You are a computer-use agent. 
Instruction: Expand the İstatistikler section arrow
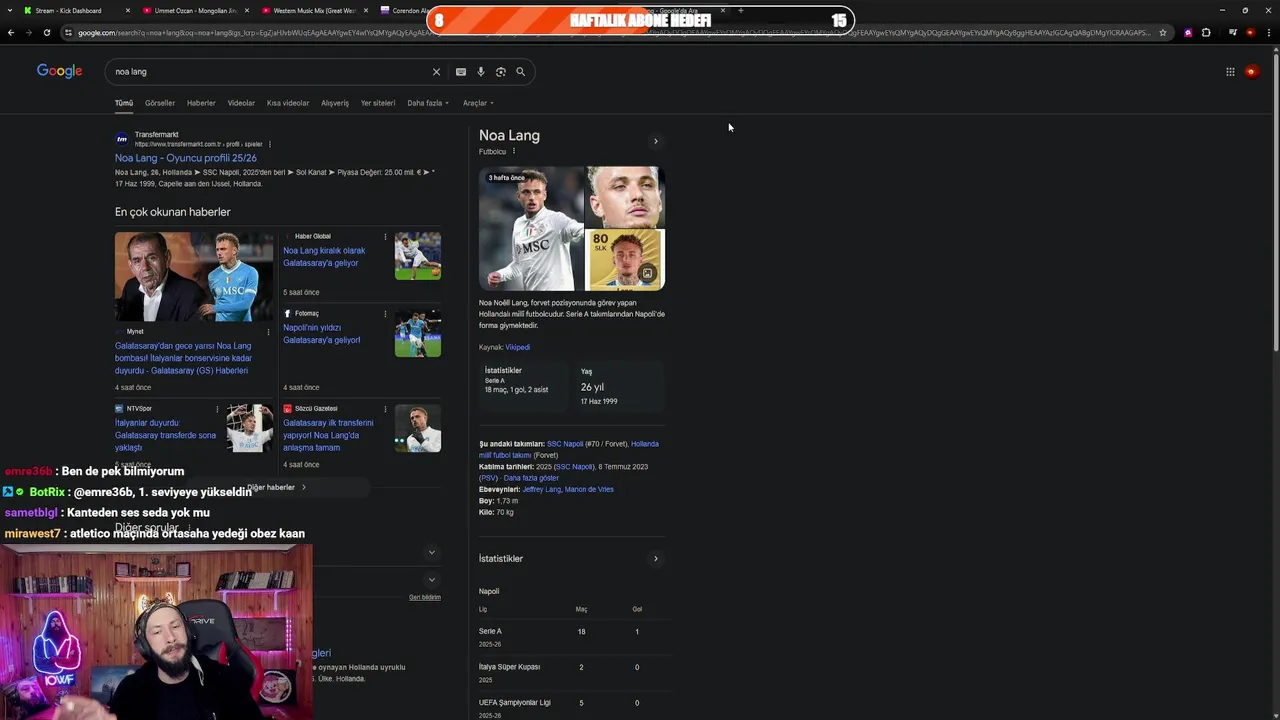tap(656, 559)
